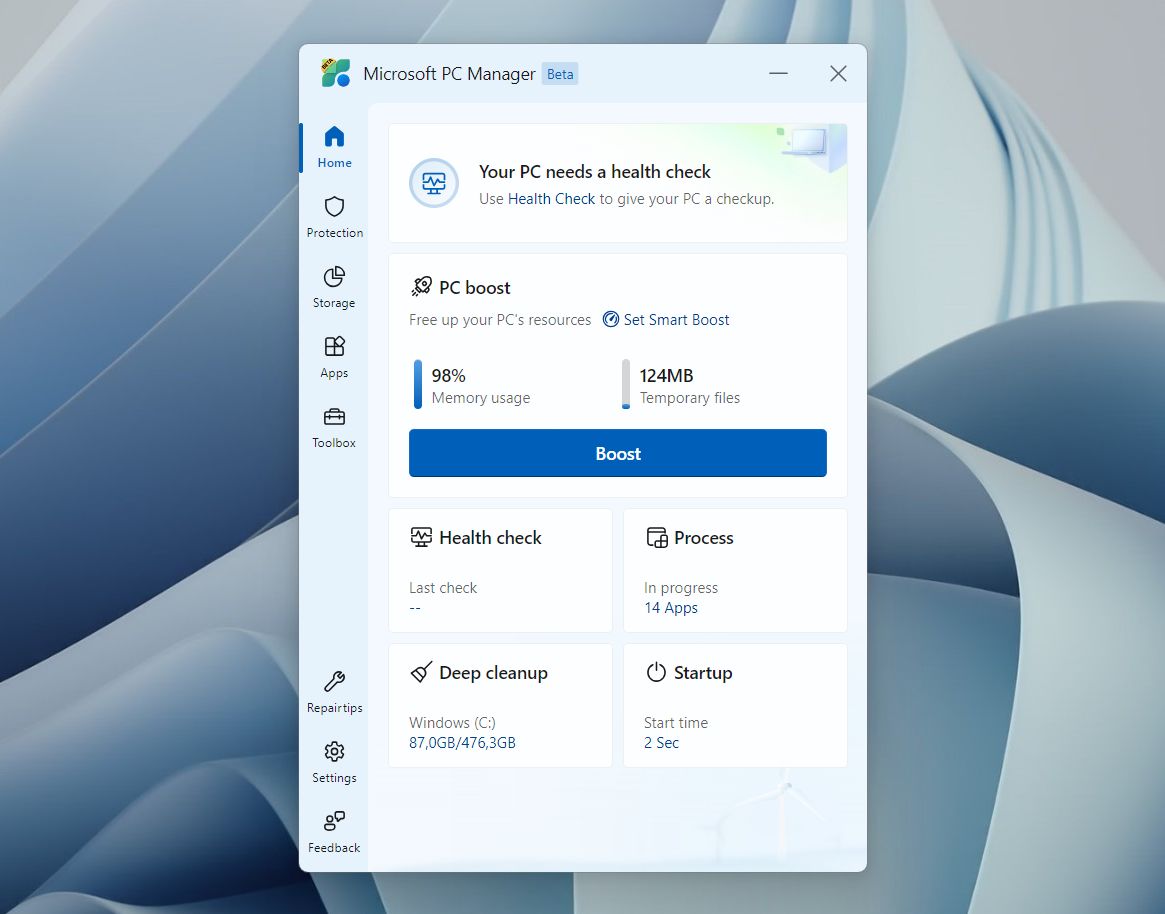The width and height of the screenshot is (1165, 914).
Task: Click the Process window icon
Action: (658, 537)
